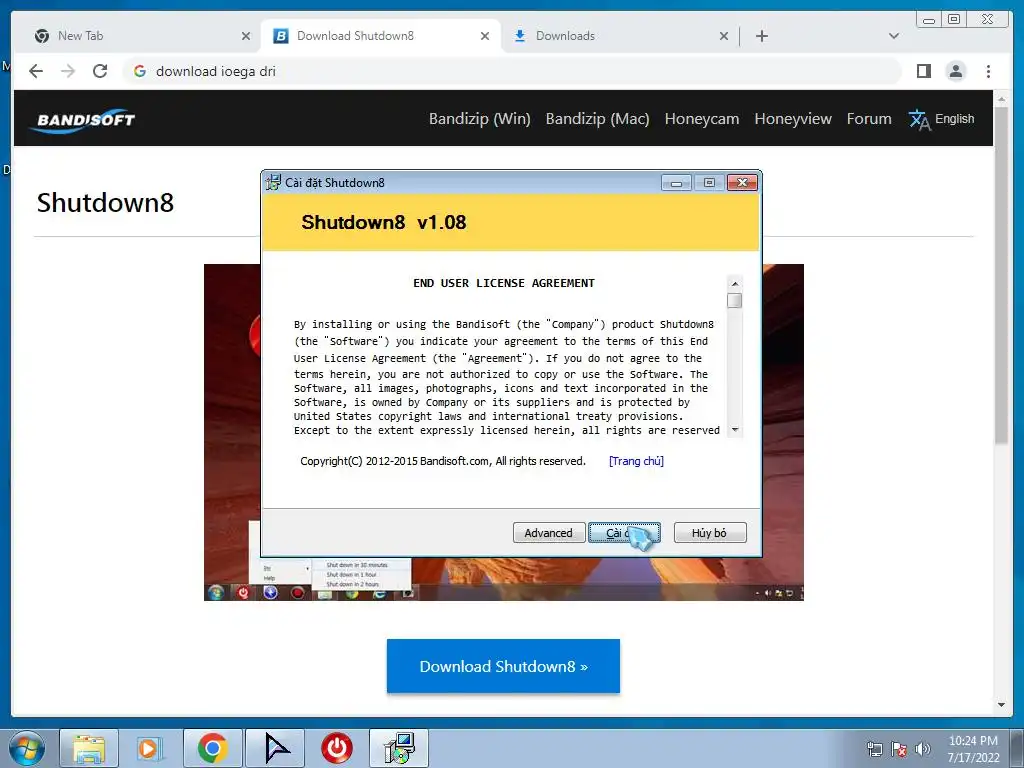1024x768 pixels.
Task: Reload the page with the refresh icon
Action: pos(100,71)
